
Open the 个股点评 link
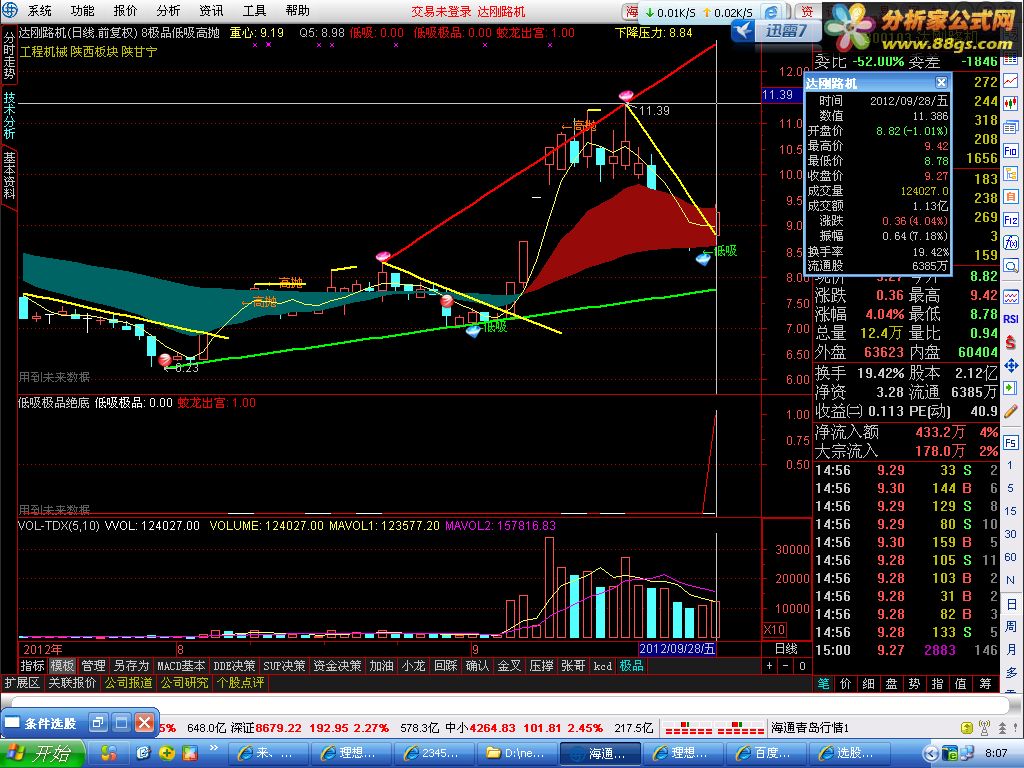240,682
